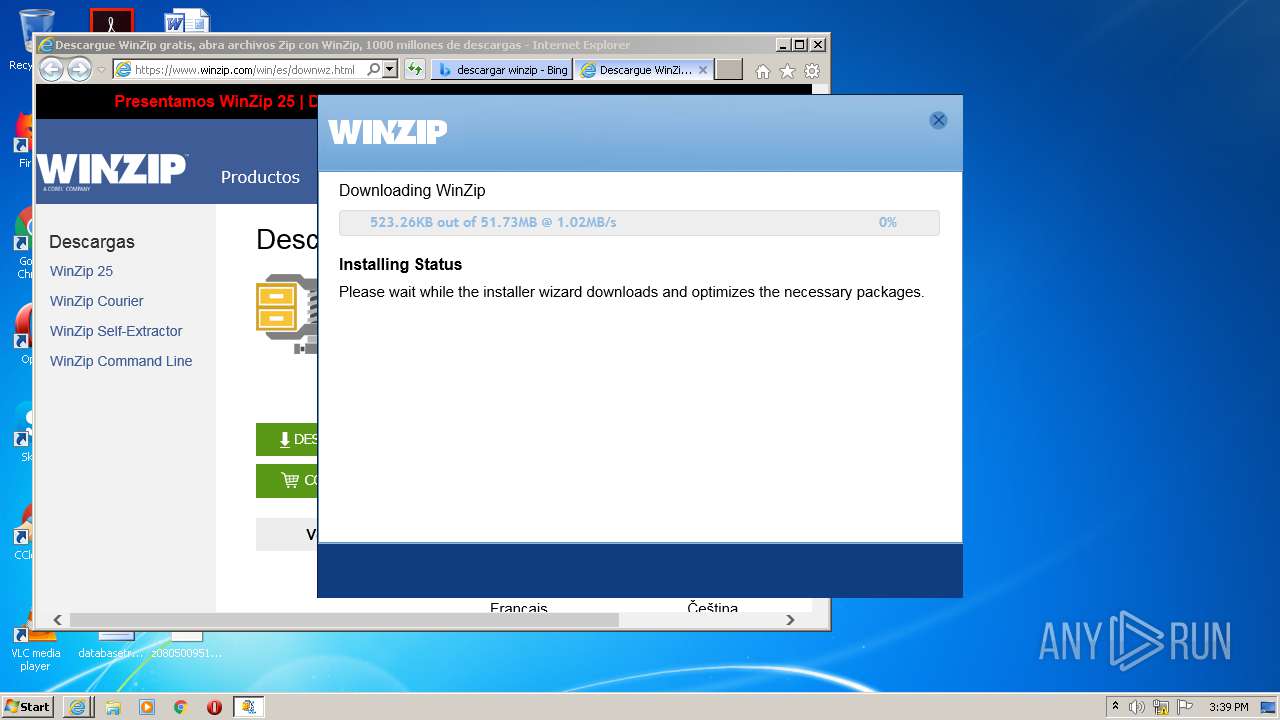Switch to the 'Descargue WinZi...' tab
1280x720 pixels.
pos(644,69)
